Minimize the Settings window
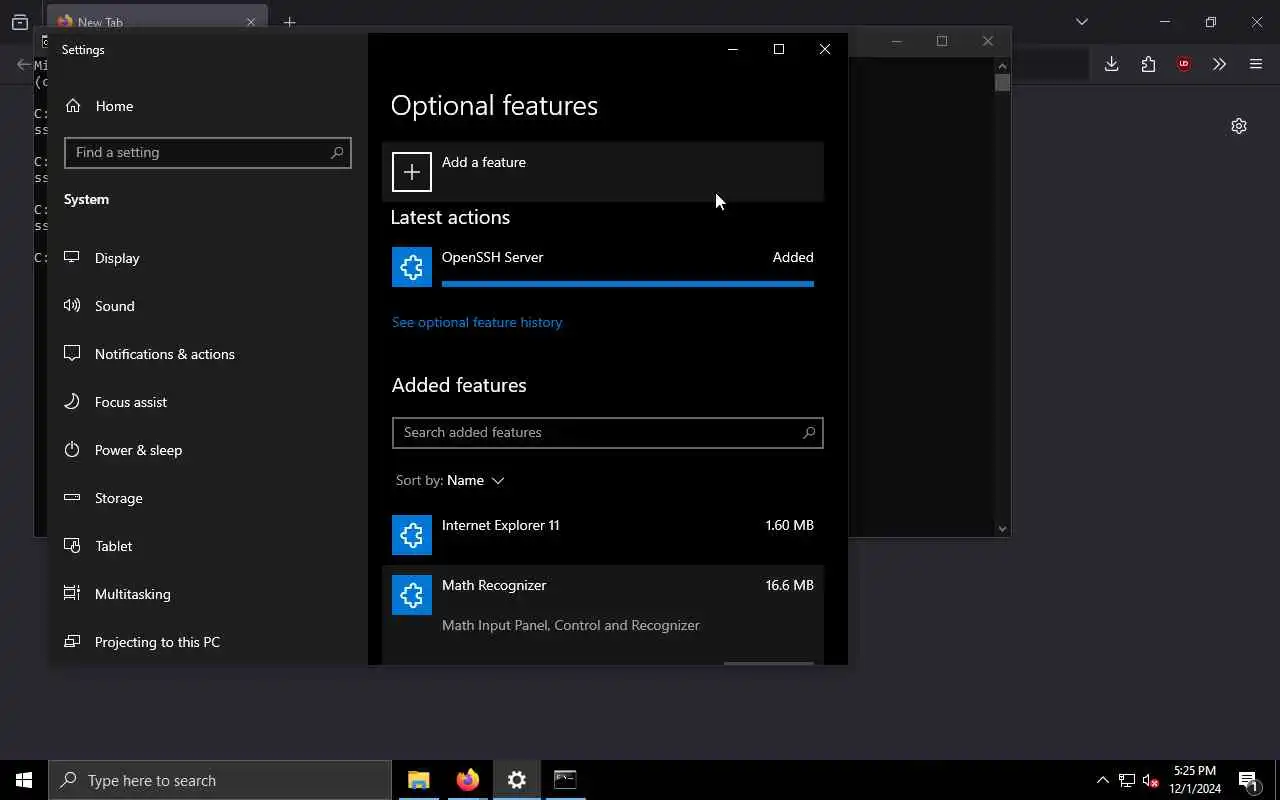 coord(733,49)
